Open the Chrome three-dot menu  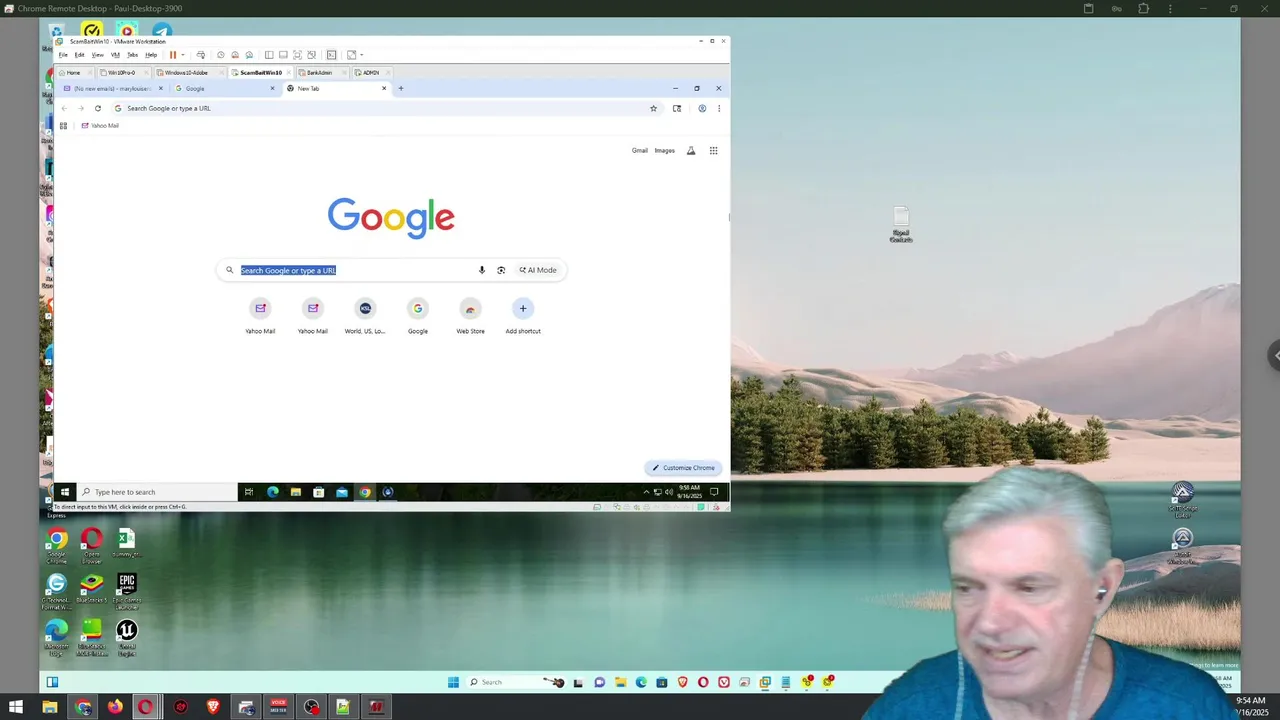click(718, 108)
